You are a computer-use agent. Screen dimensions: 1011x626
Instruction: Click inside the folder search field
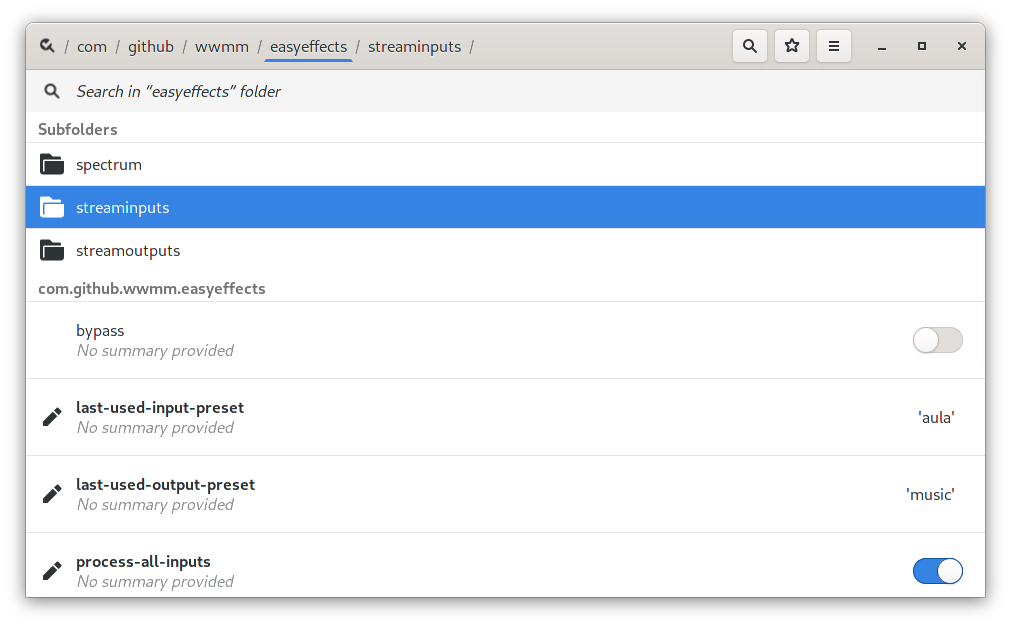pos(400,91)
